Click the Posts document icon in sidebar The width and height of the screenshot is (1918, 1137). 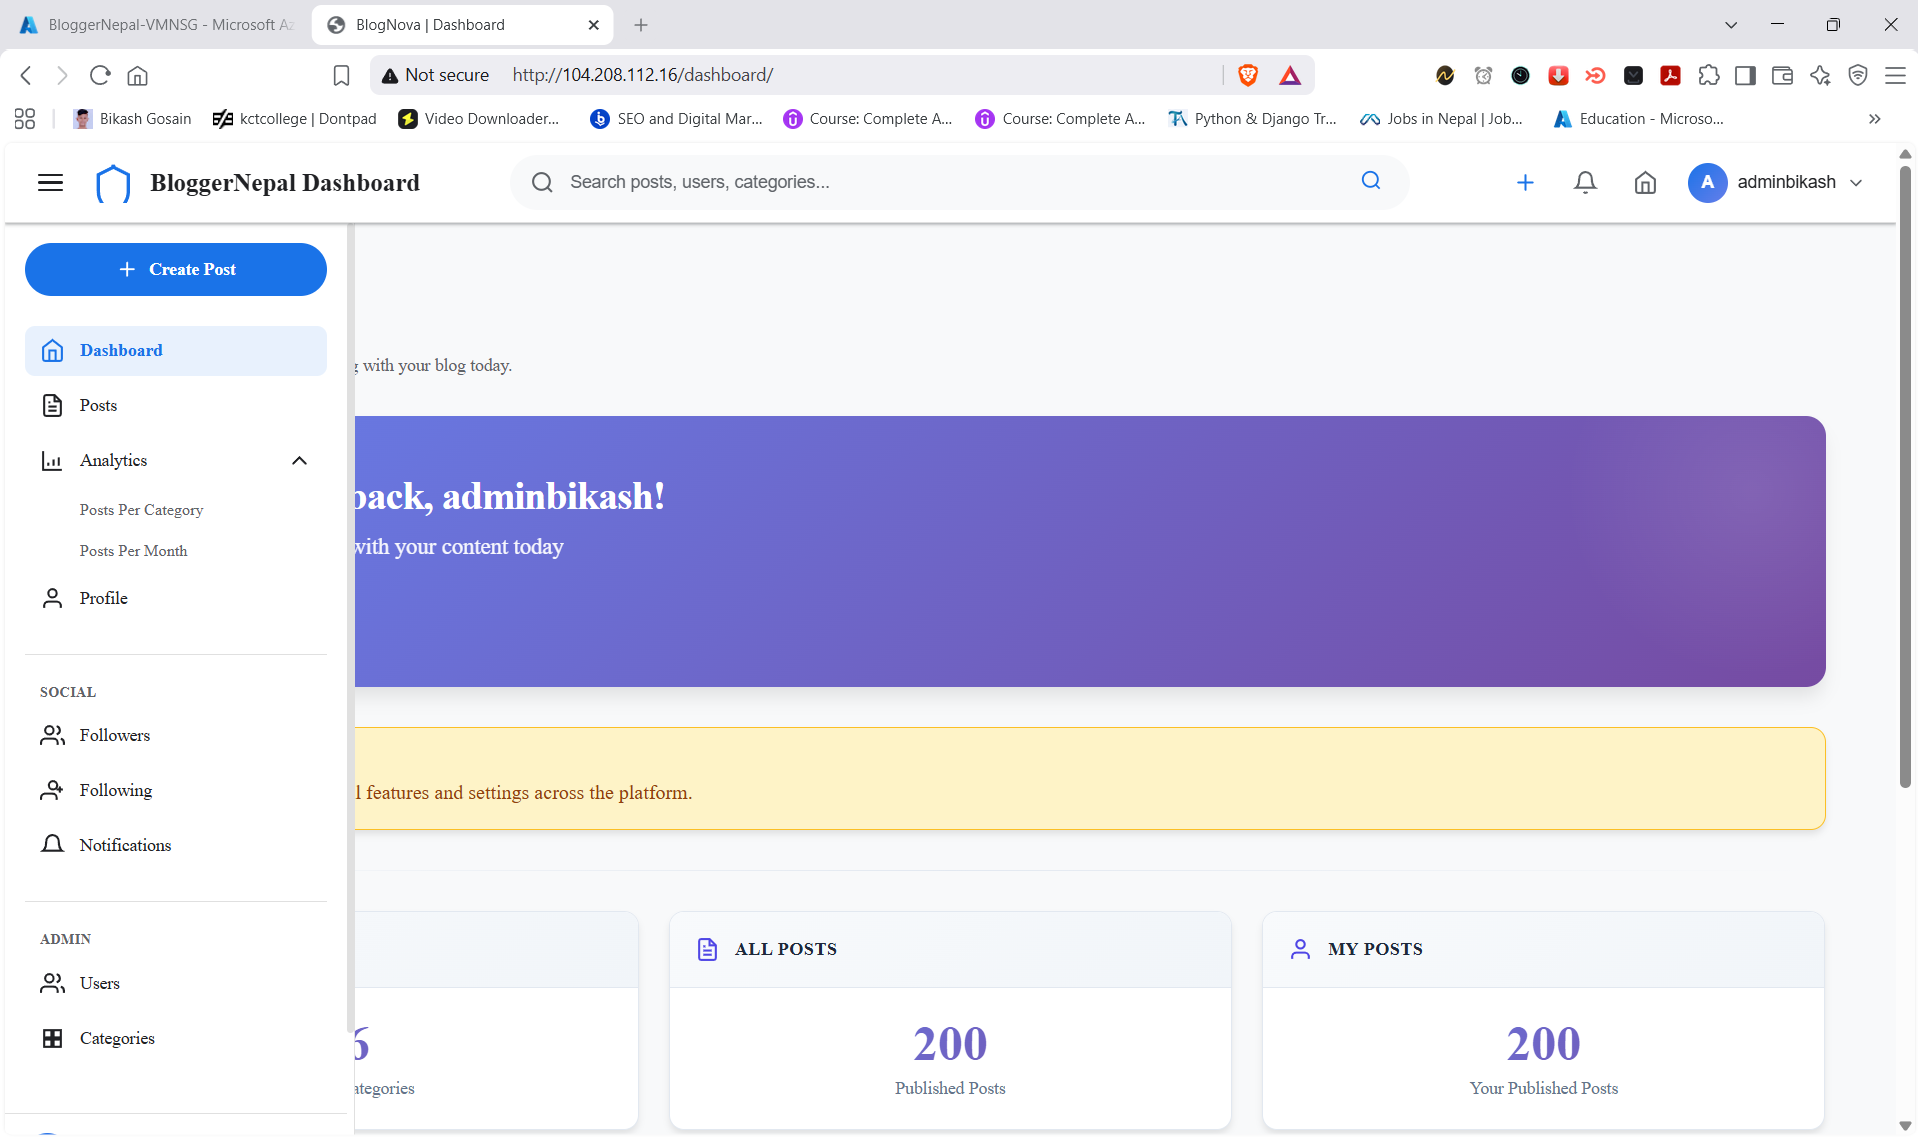52,405
